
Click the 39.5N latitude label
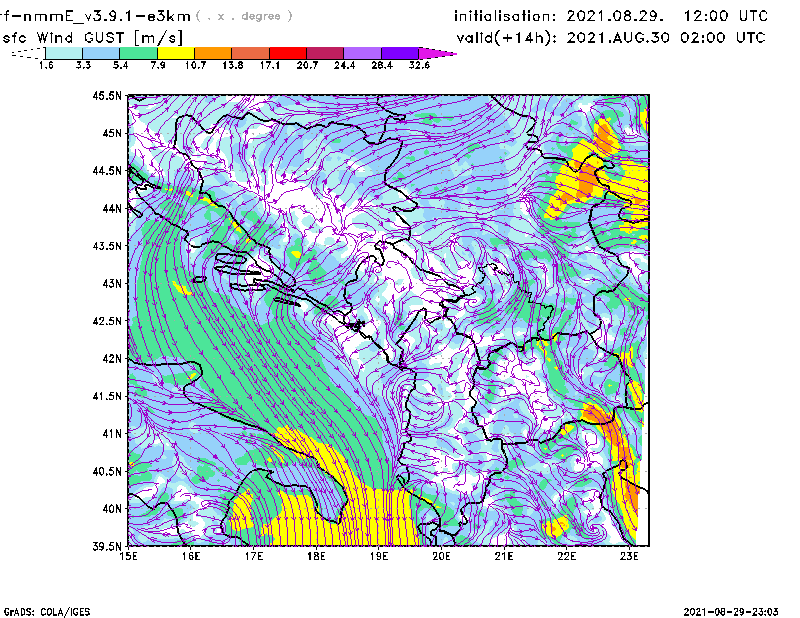(107, 547)
